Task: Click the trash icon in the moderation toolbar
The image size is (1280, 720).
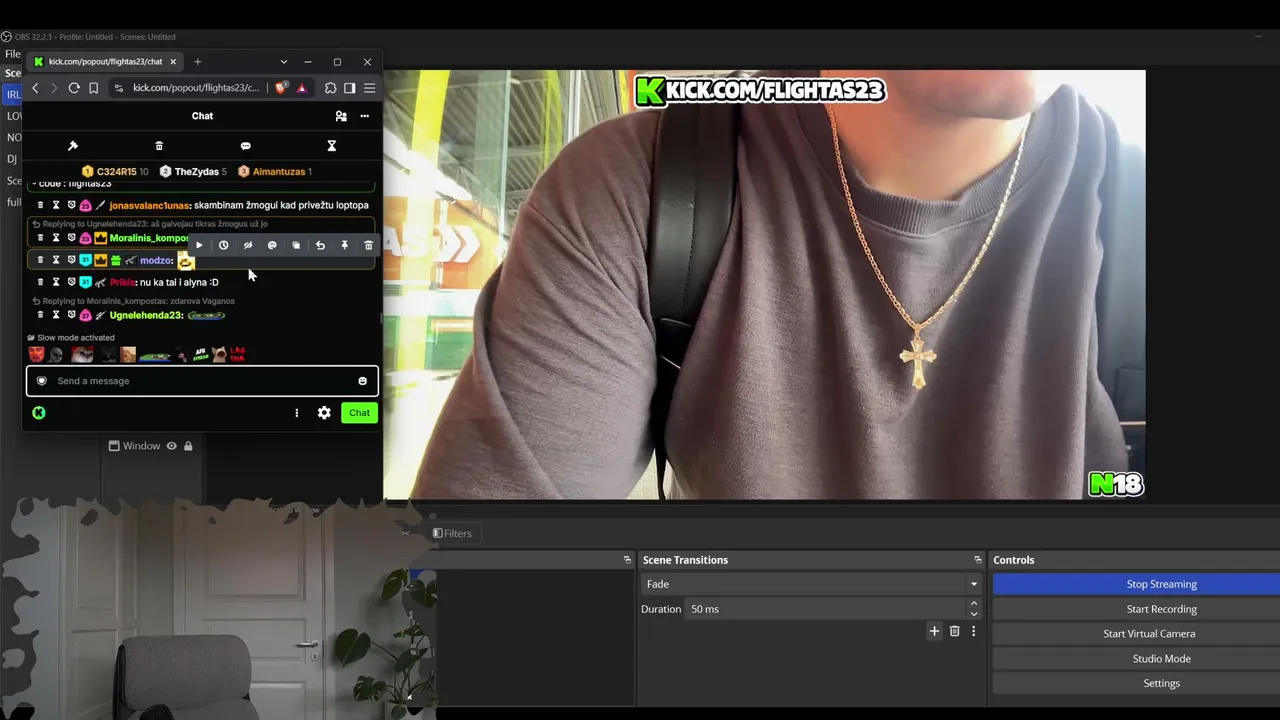Action: (x=159, y=146)
